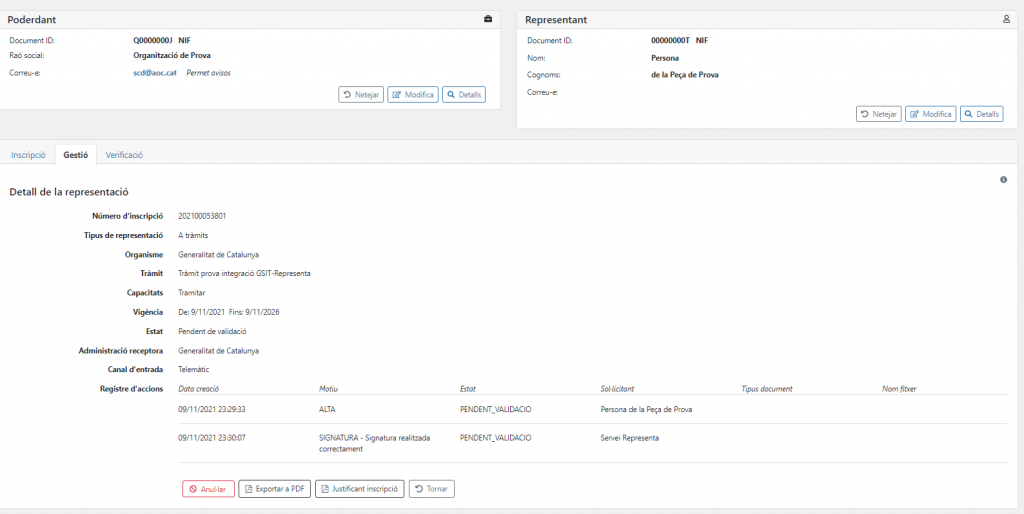
Task: Select the SIGNATURA action log row
Action: click(x=590, y=442)
